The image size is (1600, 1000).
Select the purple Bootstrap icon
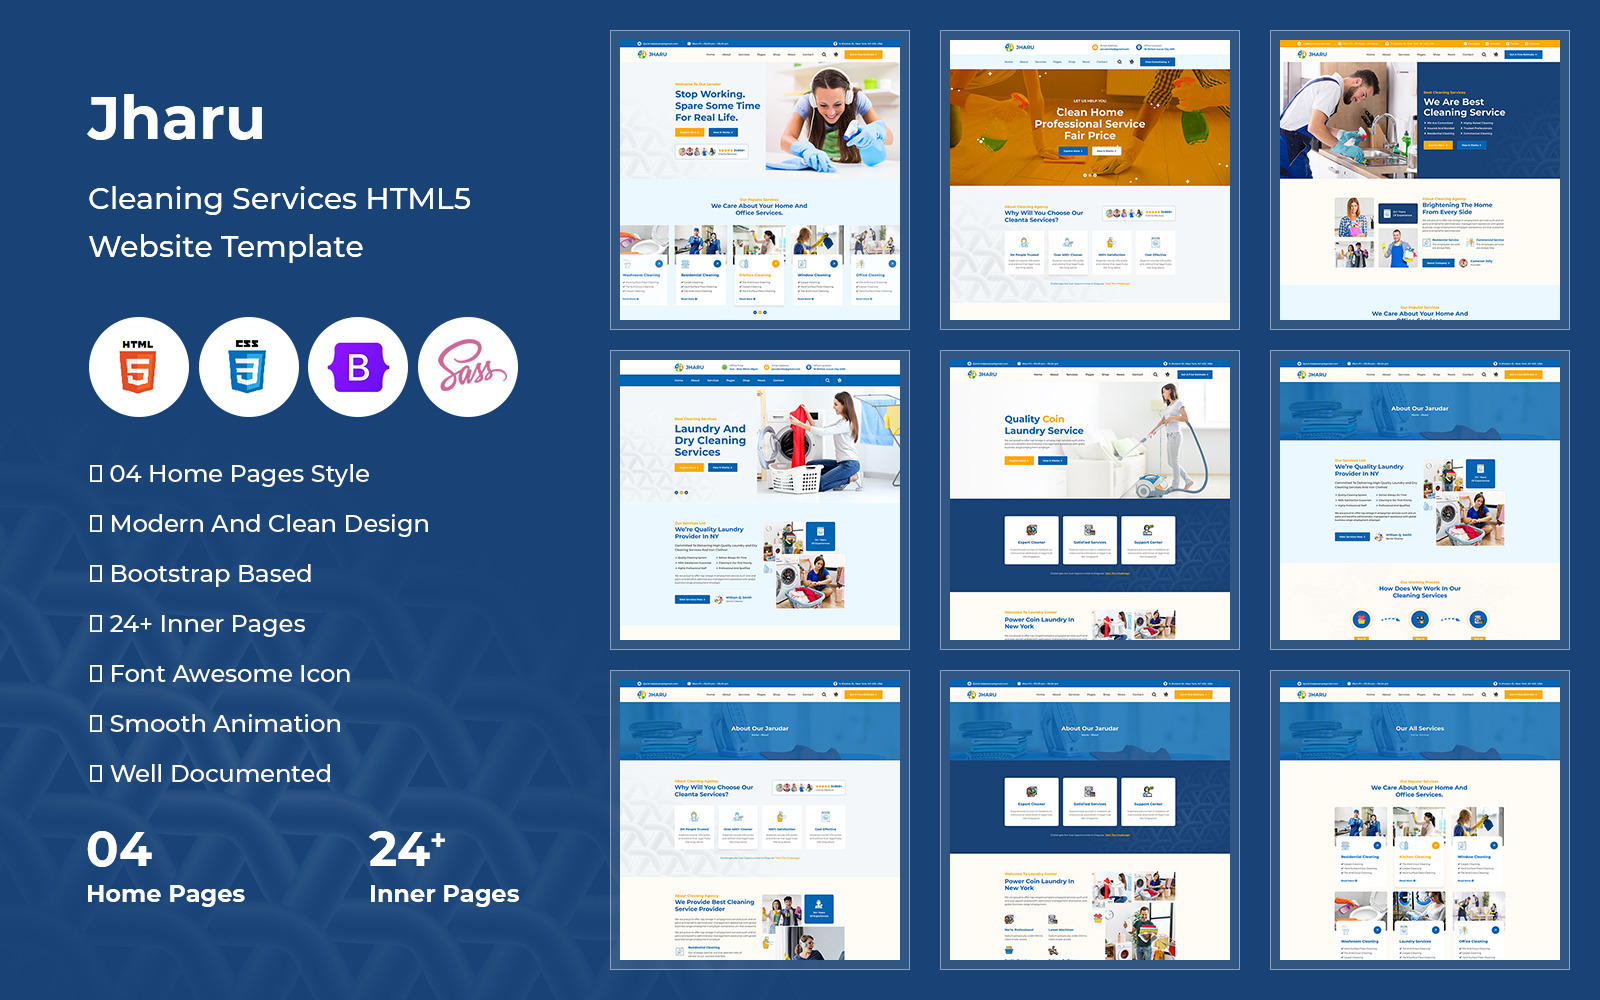pos(358,367)
